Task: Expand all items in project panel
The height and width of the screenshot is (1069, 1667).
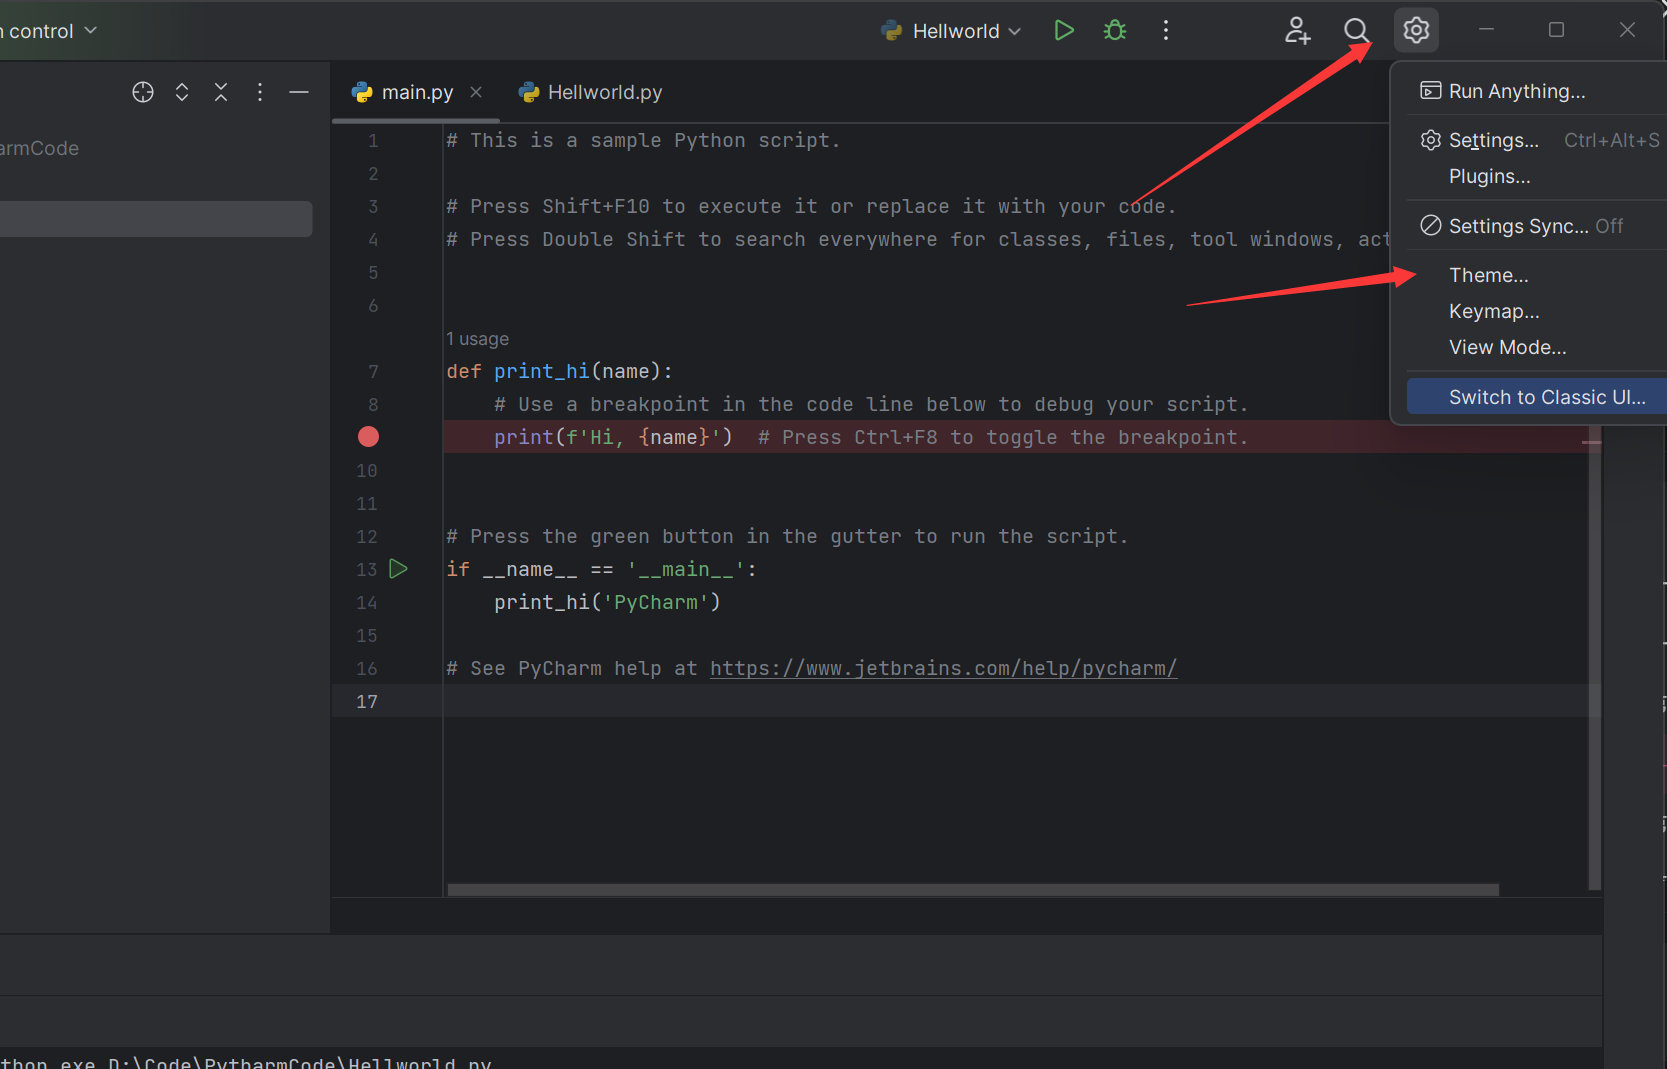Action: [182, 92]
